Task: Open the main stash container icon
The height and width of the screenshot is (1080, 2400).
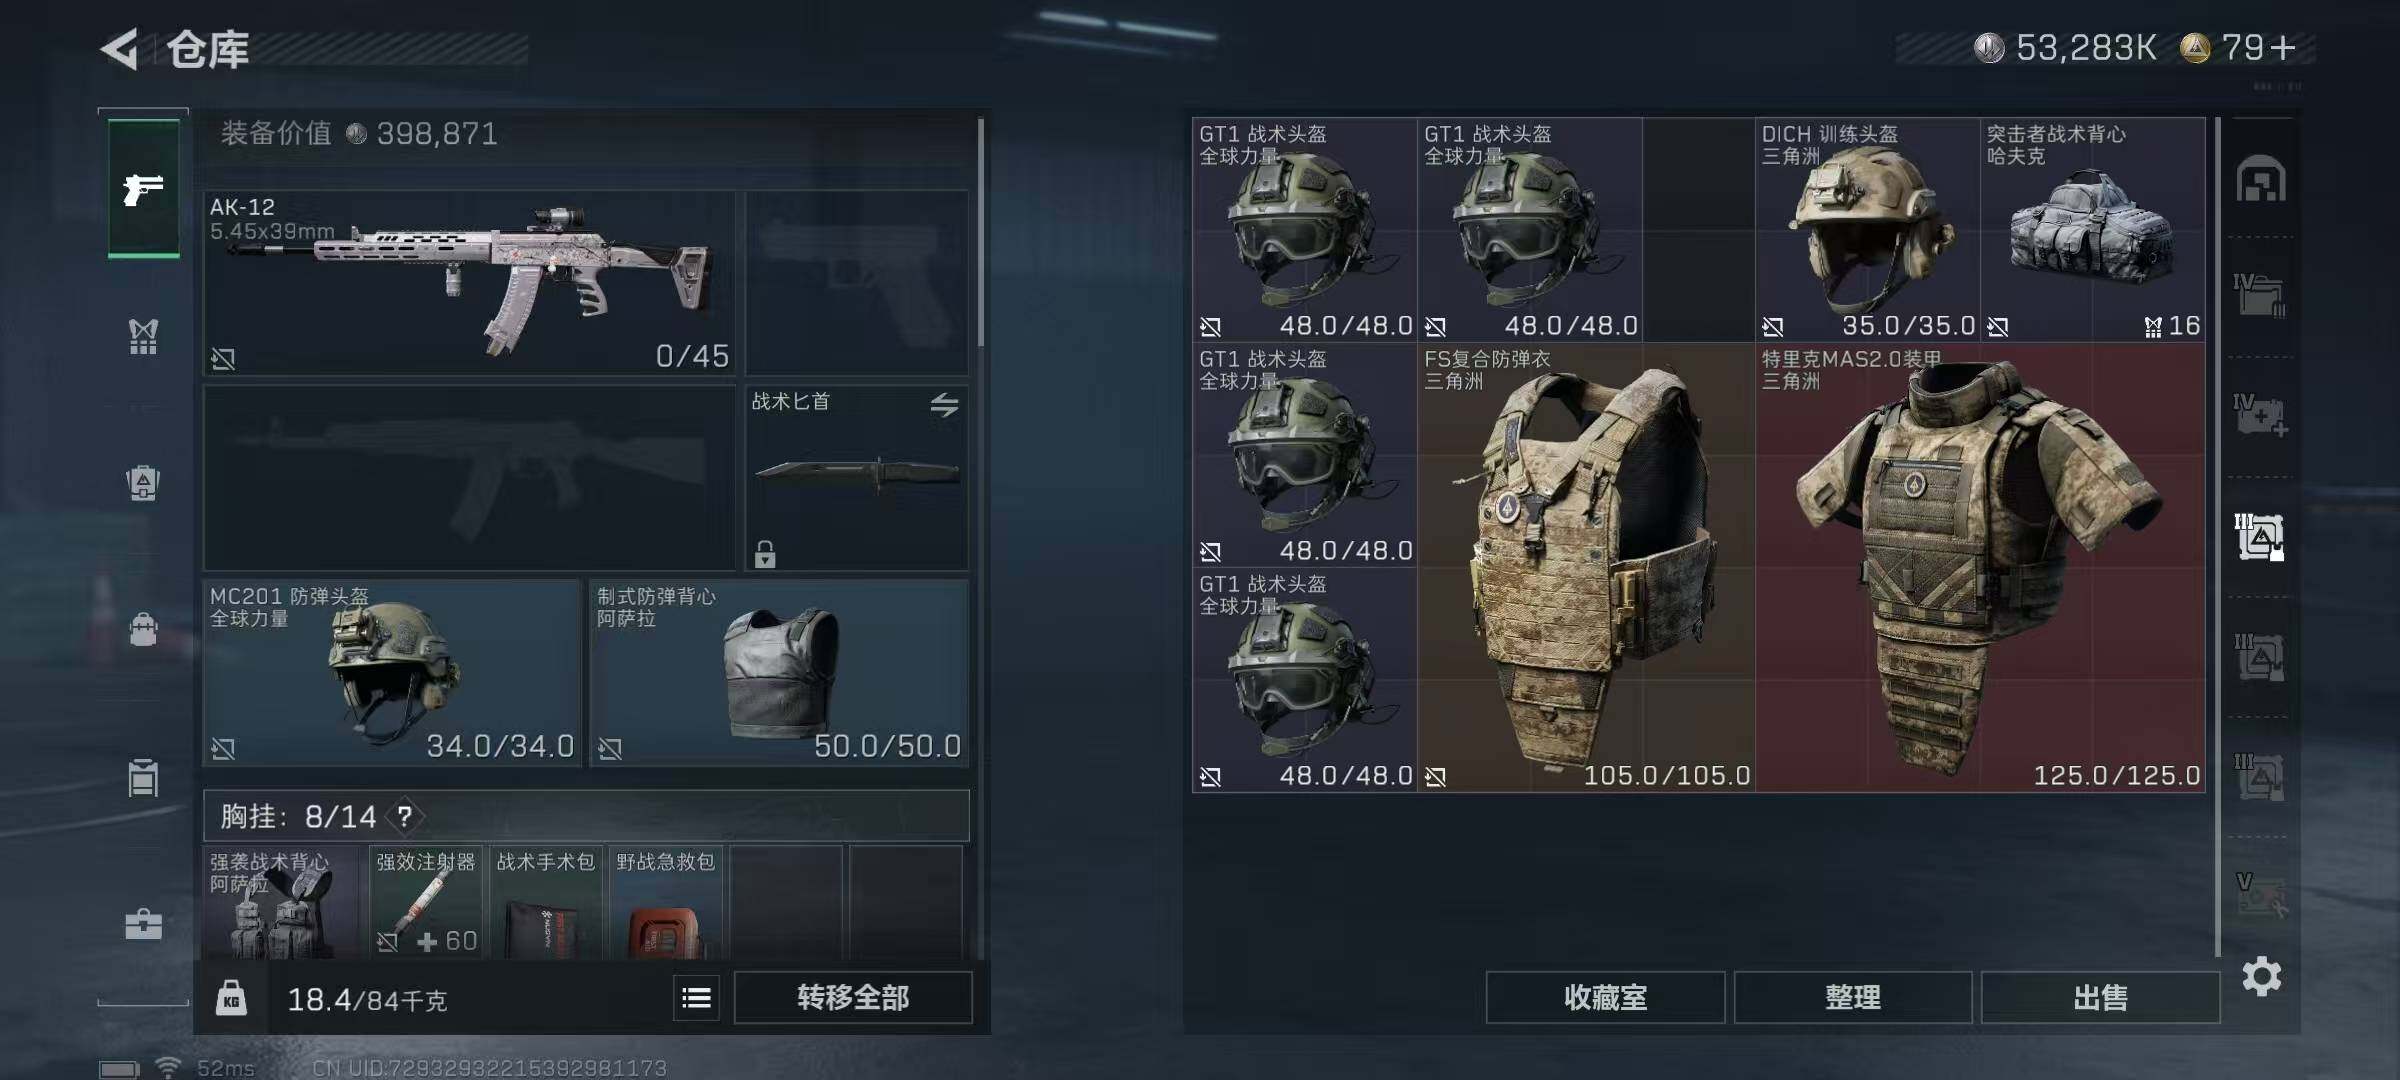Action: coord(2261,179)
